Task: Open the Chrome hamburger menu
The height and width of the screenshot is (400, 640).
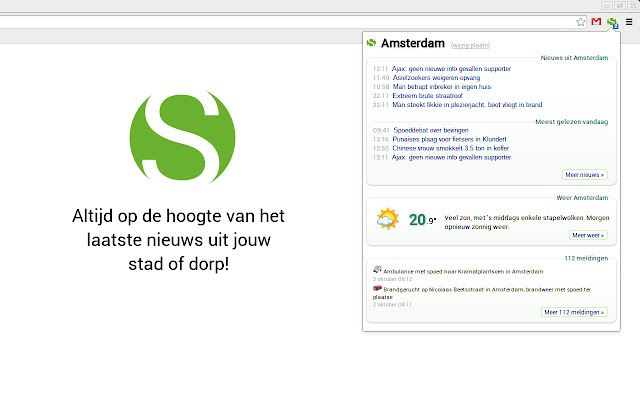Action: coord(629,22)
